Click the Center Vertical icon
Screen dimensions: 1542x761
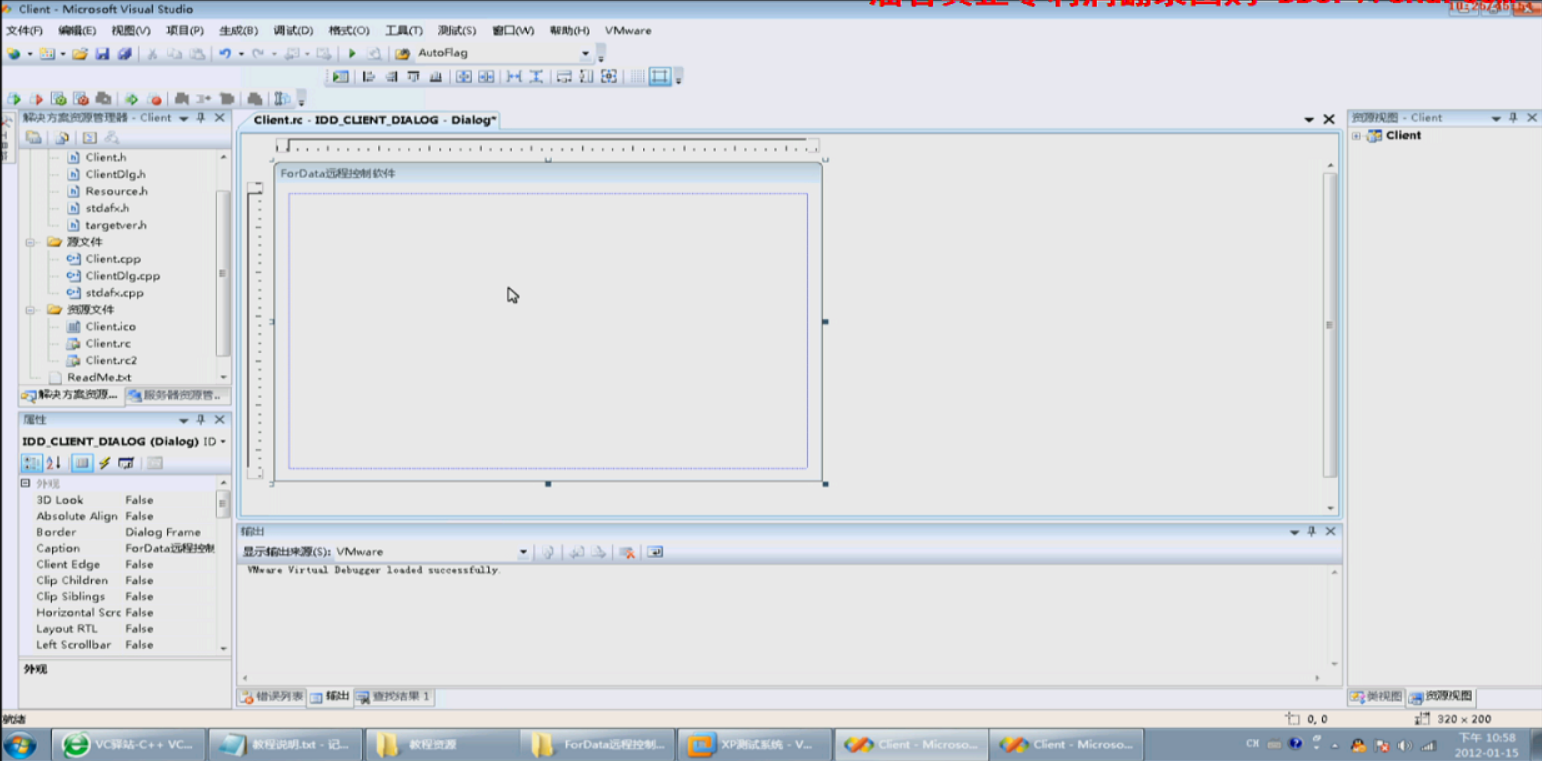click(464, 77)
